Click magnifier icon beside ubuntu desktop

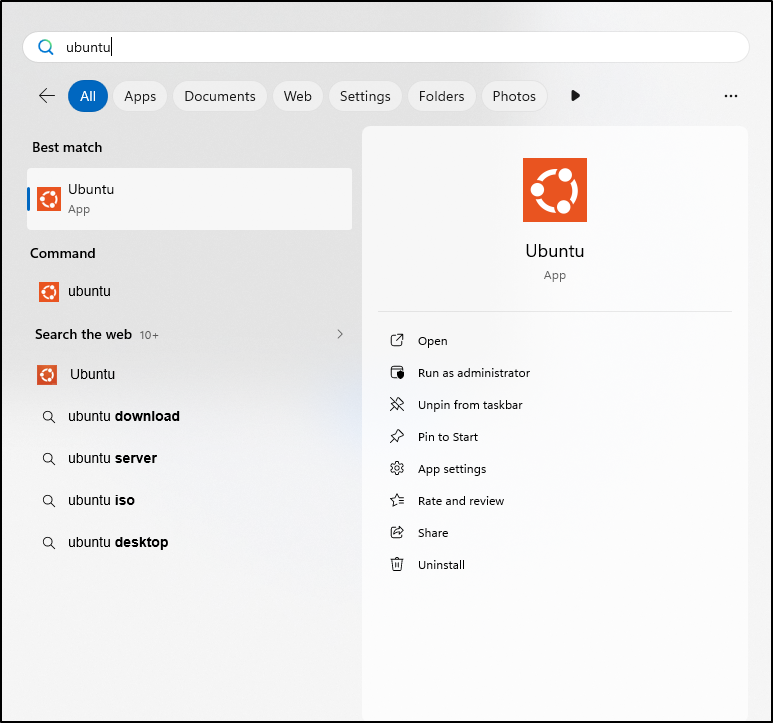tap(48, 543)
